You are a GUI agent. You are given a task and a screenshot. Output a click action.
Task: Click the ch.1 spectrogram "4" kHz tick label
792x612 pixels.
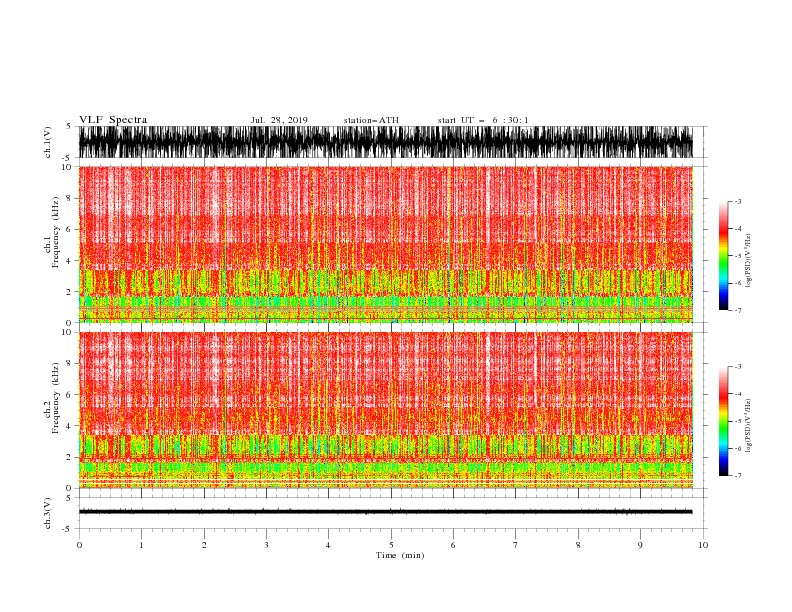69,261
